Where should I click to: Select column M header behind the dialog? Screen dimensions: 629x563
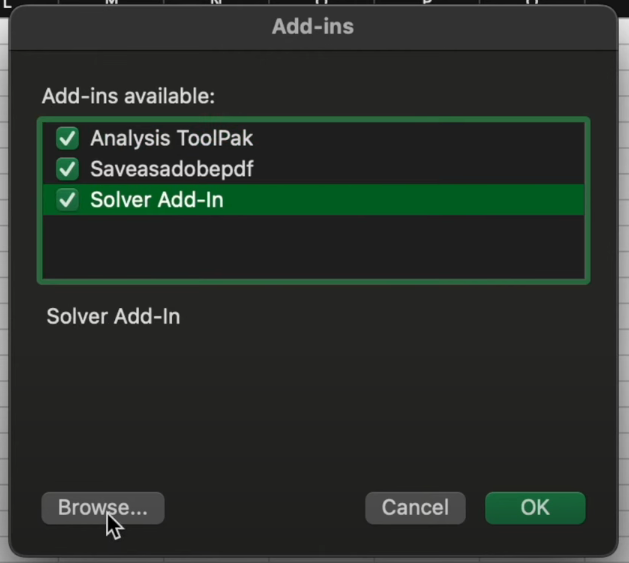click(x=111, y=3)
